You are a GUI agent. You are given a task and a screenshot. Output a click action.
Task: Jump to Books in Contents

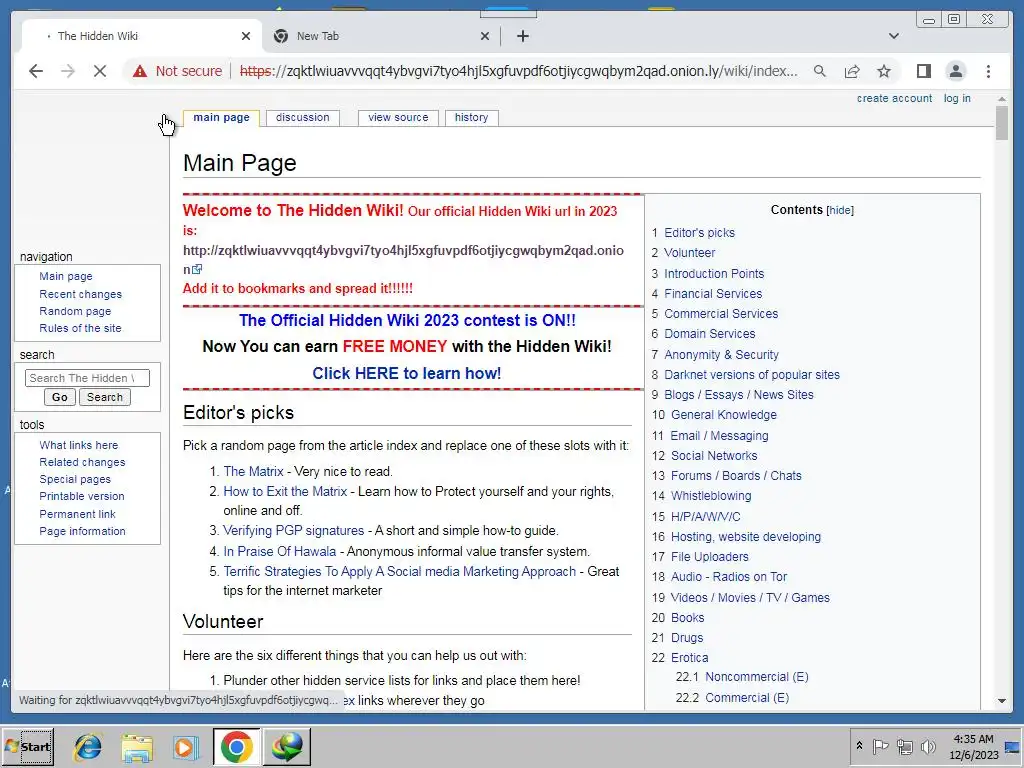tap(688, 617)
